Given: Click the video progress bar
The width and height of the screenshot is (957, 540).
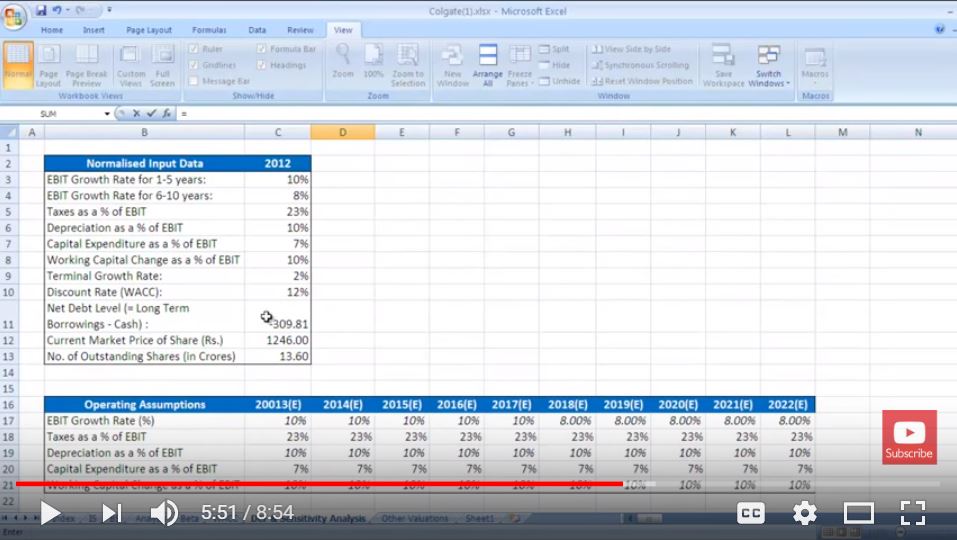Looking at the screenshot, I should pos(478,484).
